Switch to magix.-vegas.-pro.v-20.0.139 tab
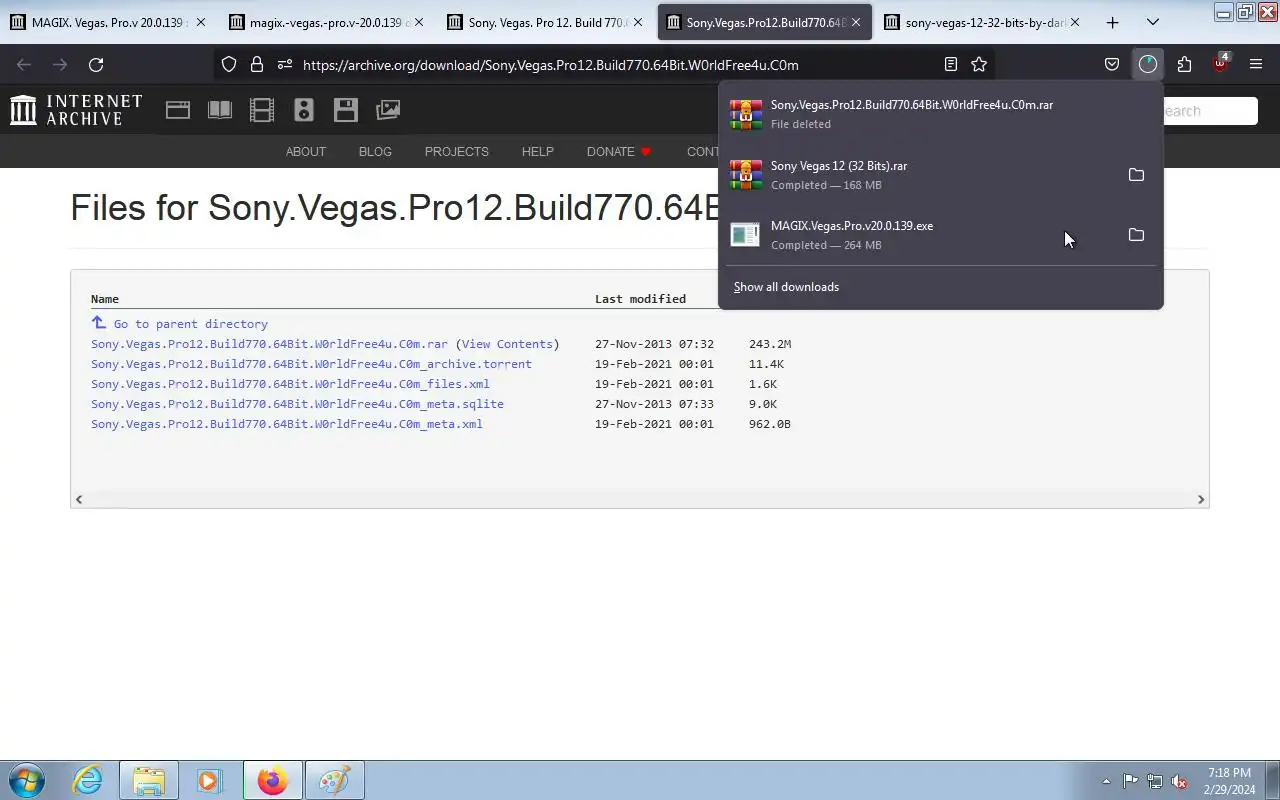 coord(326,22)
